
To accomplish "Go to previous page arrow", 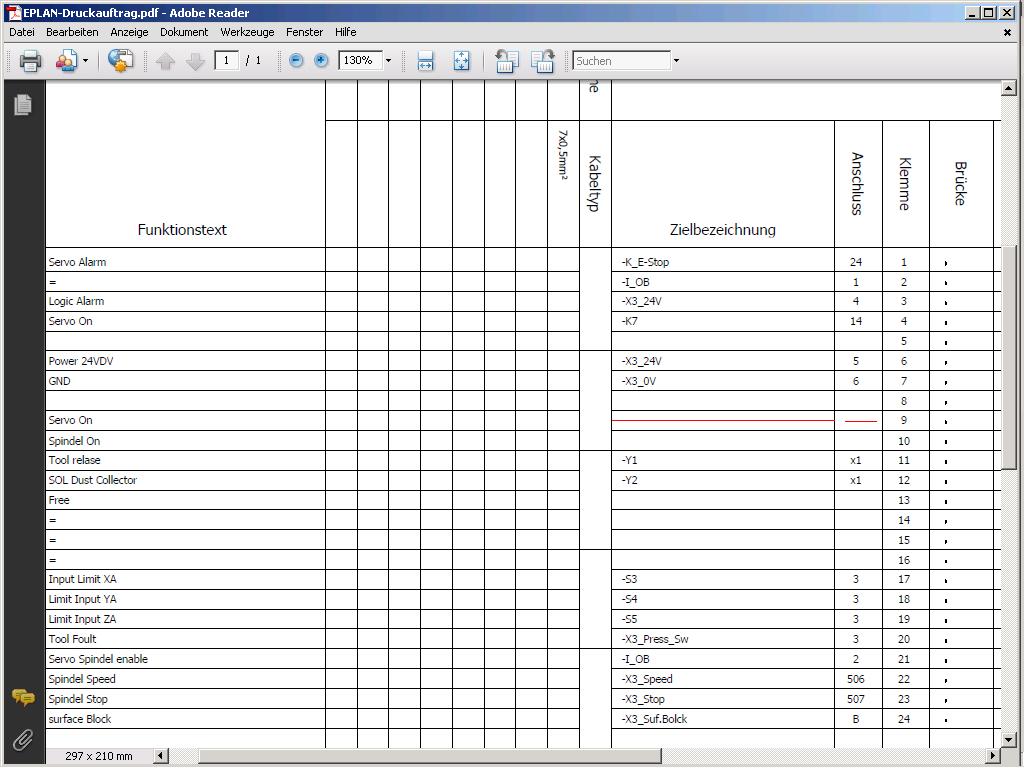I will coord(165,61).
